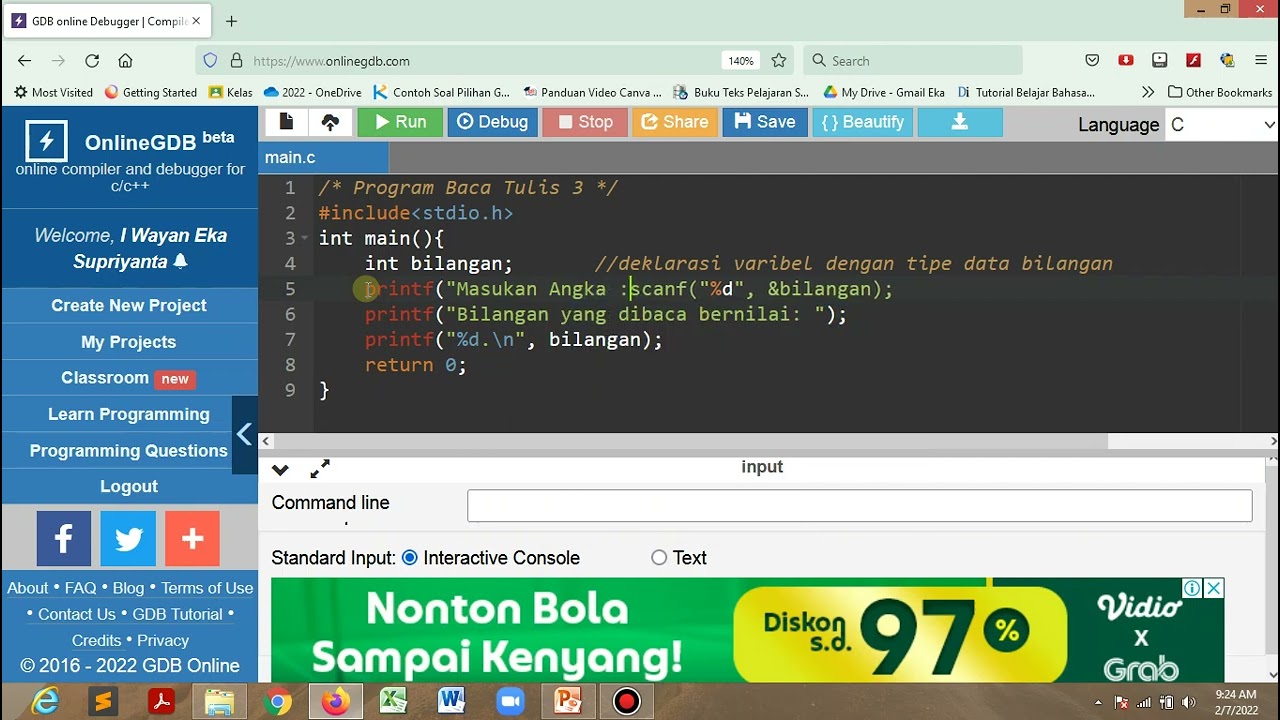
Task: Expand the input panel to fullscreen
Action: point(320,469)
